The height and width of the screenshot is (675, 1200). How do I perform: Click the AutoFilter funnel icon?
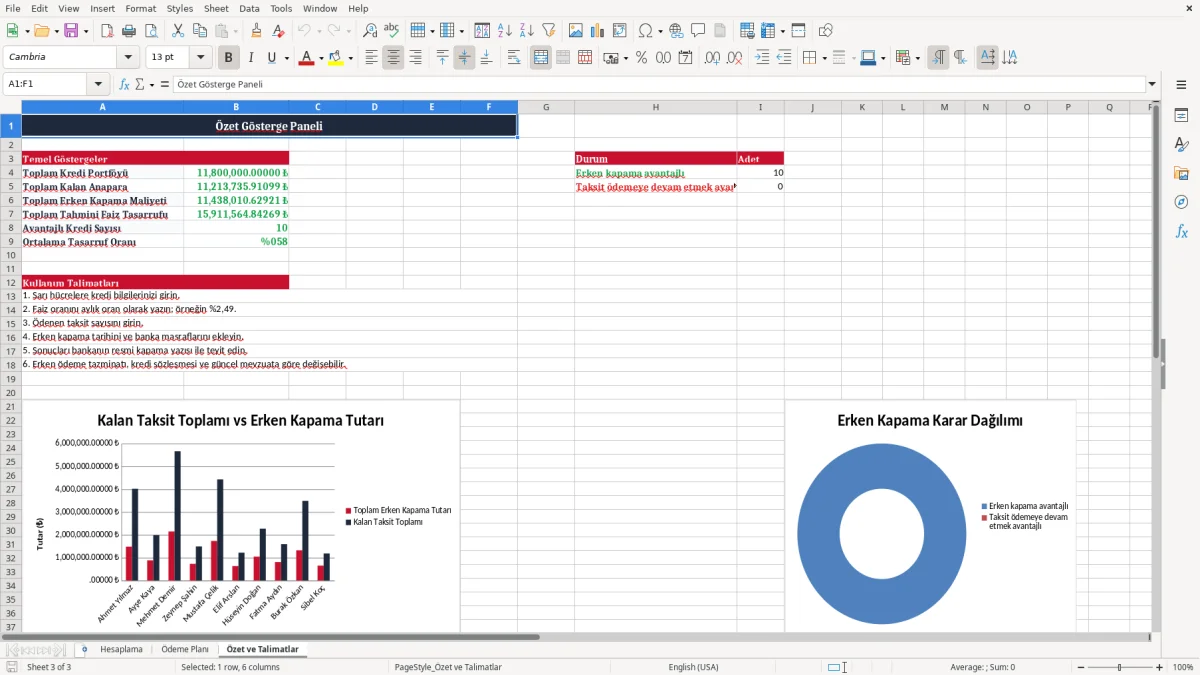[x=548, y=31]
